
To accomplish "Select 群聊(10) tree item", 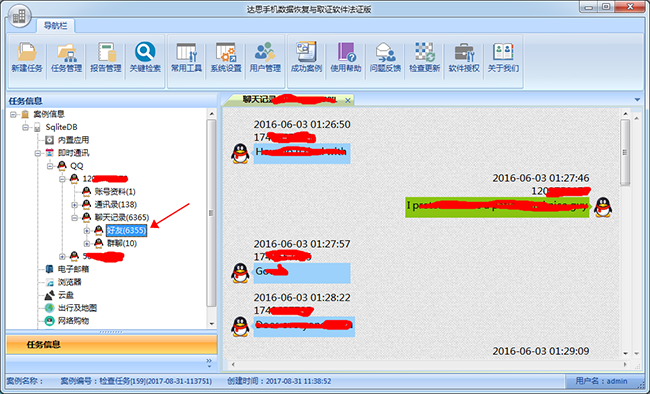I will (121, 243).
